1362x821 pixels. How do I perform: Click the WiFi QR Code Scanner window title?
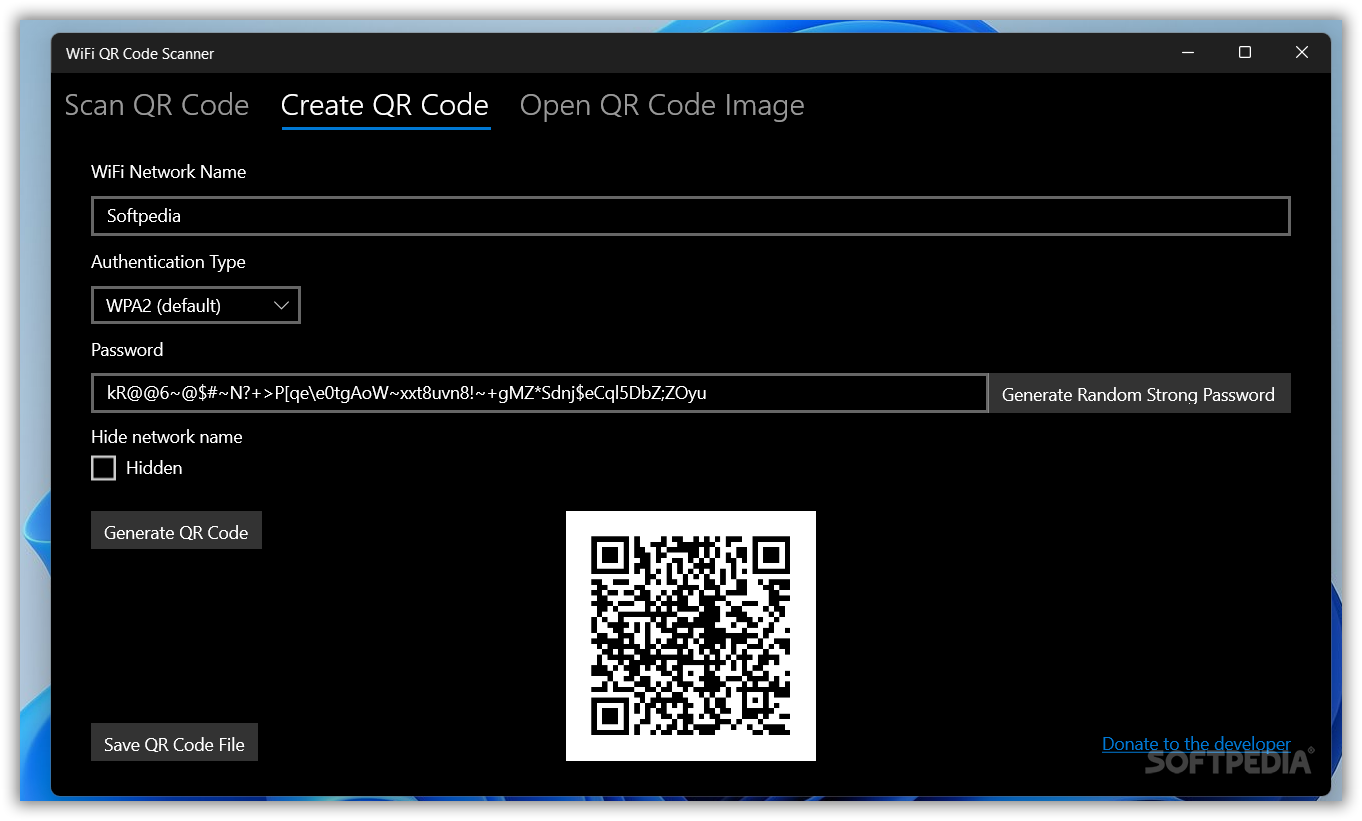[x=140, y=54]
